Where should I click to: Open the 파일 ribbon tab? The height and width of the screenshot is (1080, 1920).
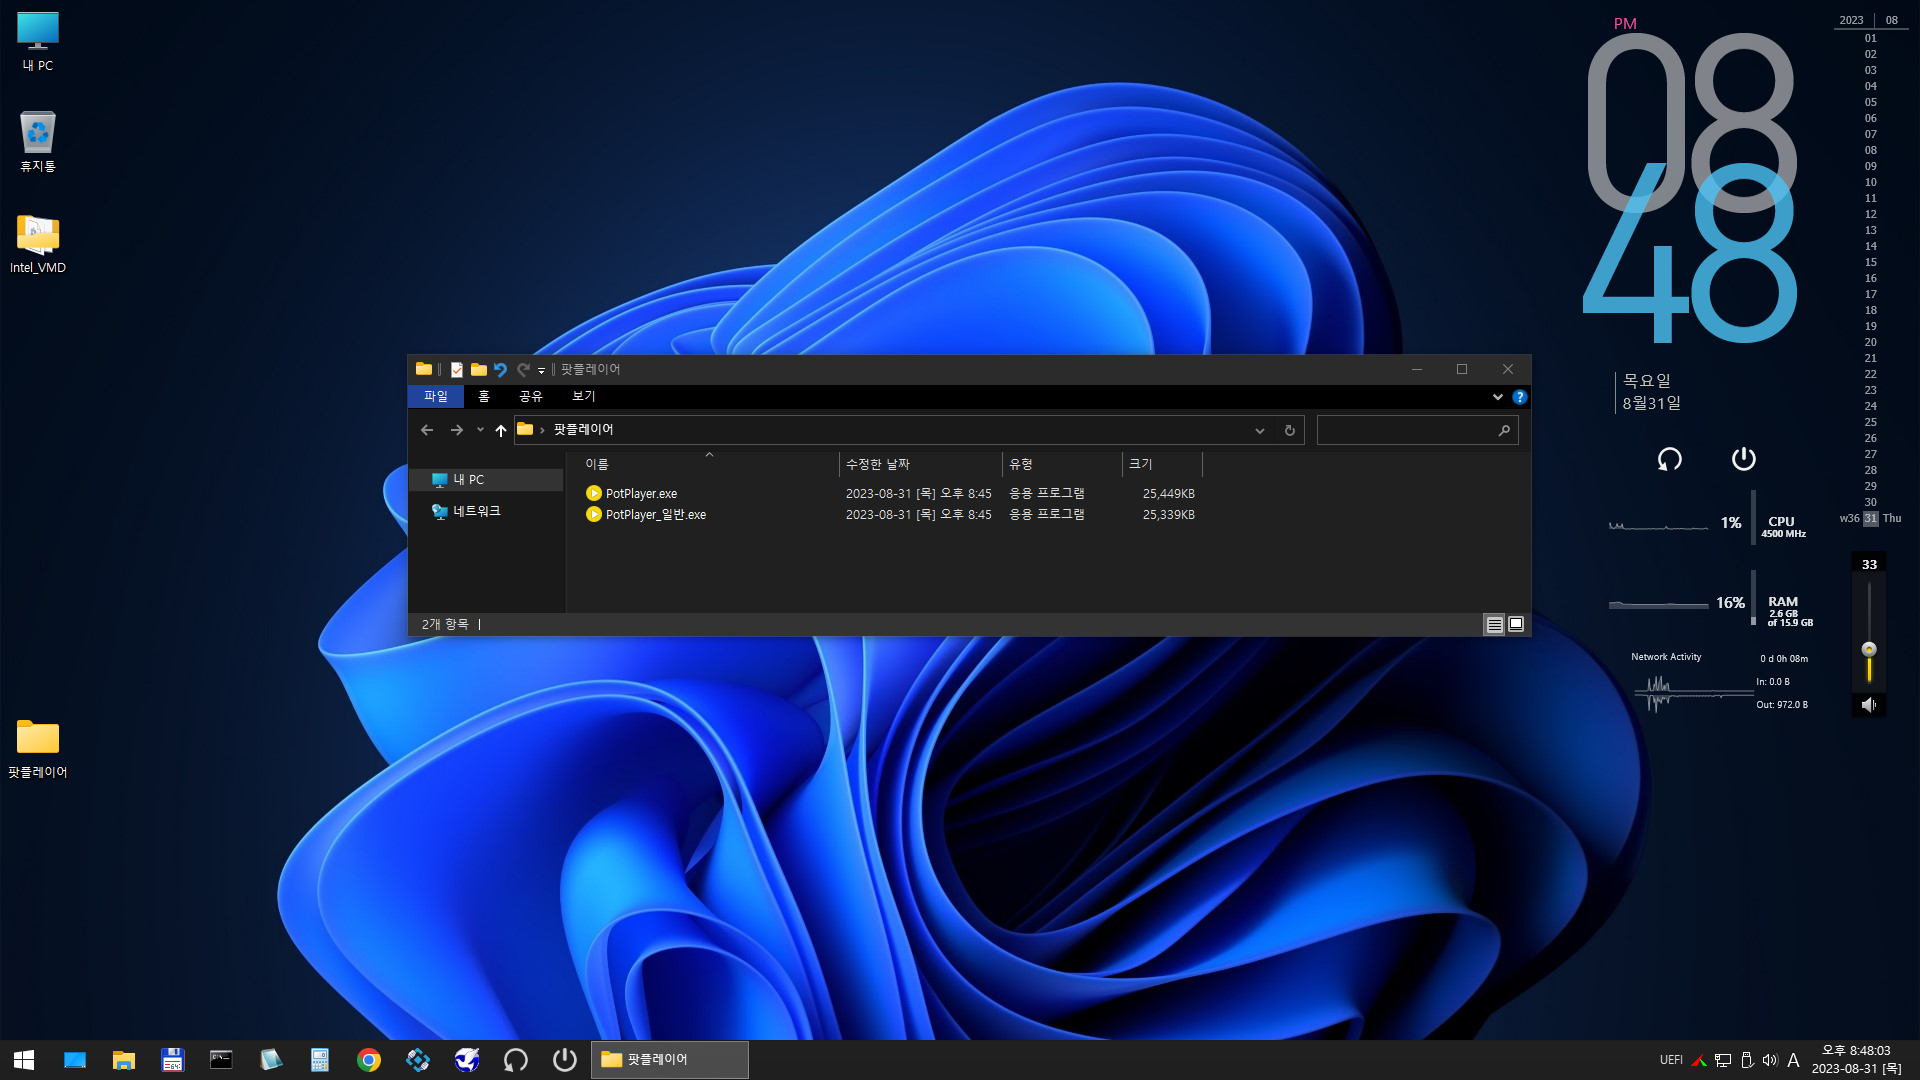coord(436,397)
